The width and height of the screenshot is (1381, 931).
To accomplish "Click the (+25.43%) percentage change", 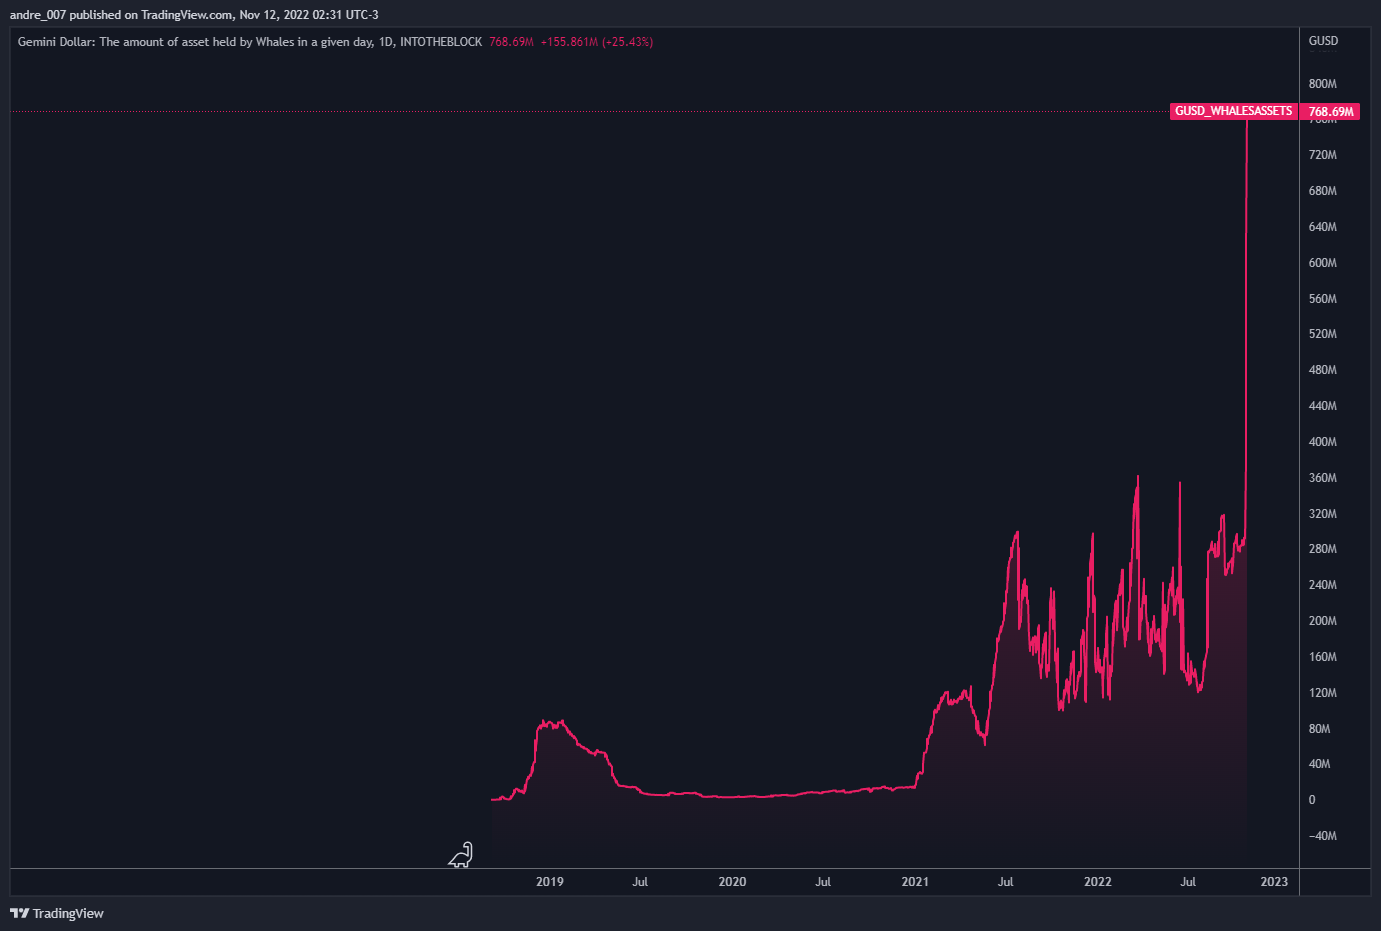I will [627, 42].
